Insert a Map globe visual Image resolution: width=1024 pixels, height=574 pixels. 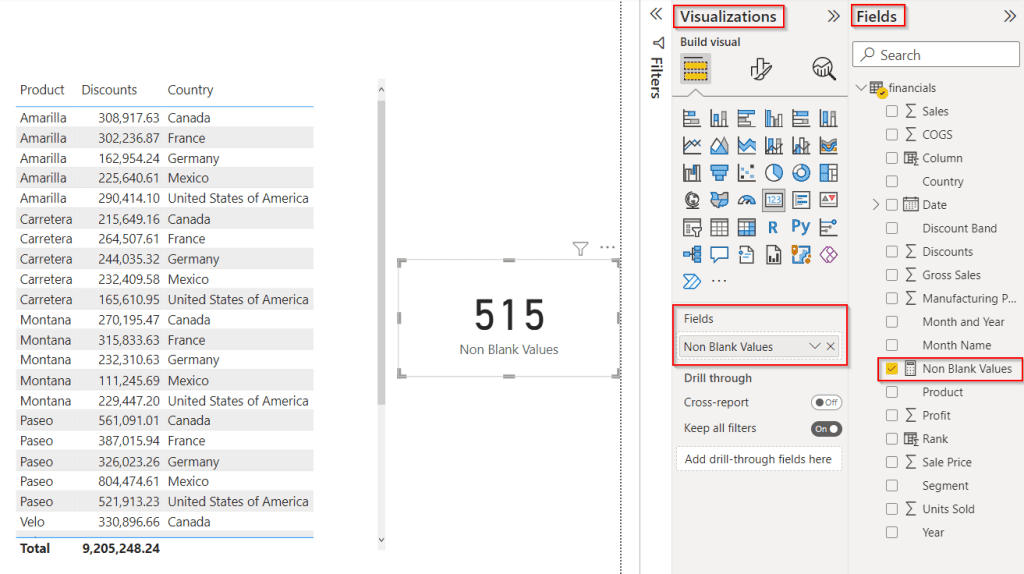click(692, 200)
